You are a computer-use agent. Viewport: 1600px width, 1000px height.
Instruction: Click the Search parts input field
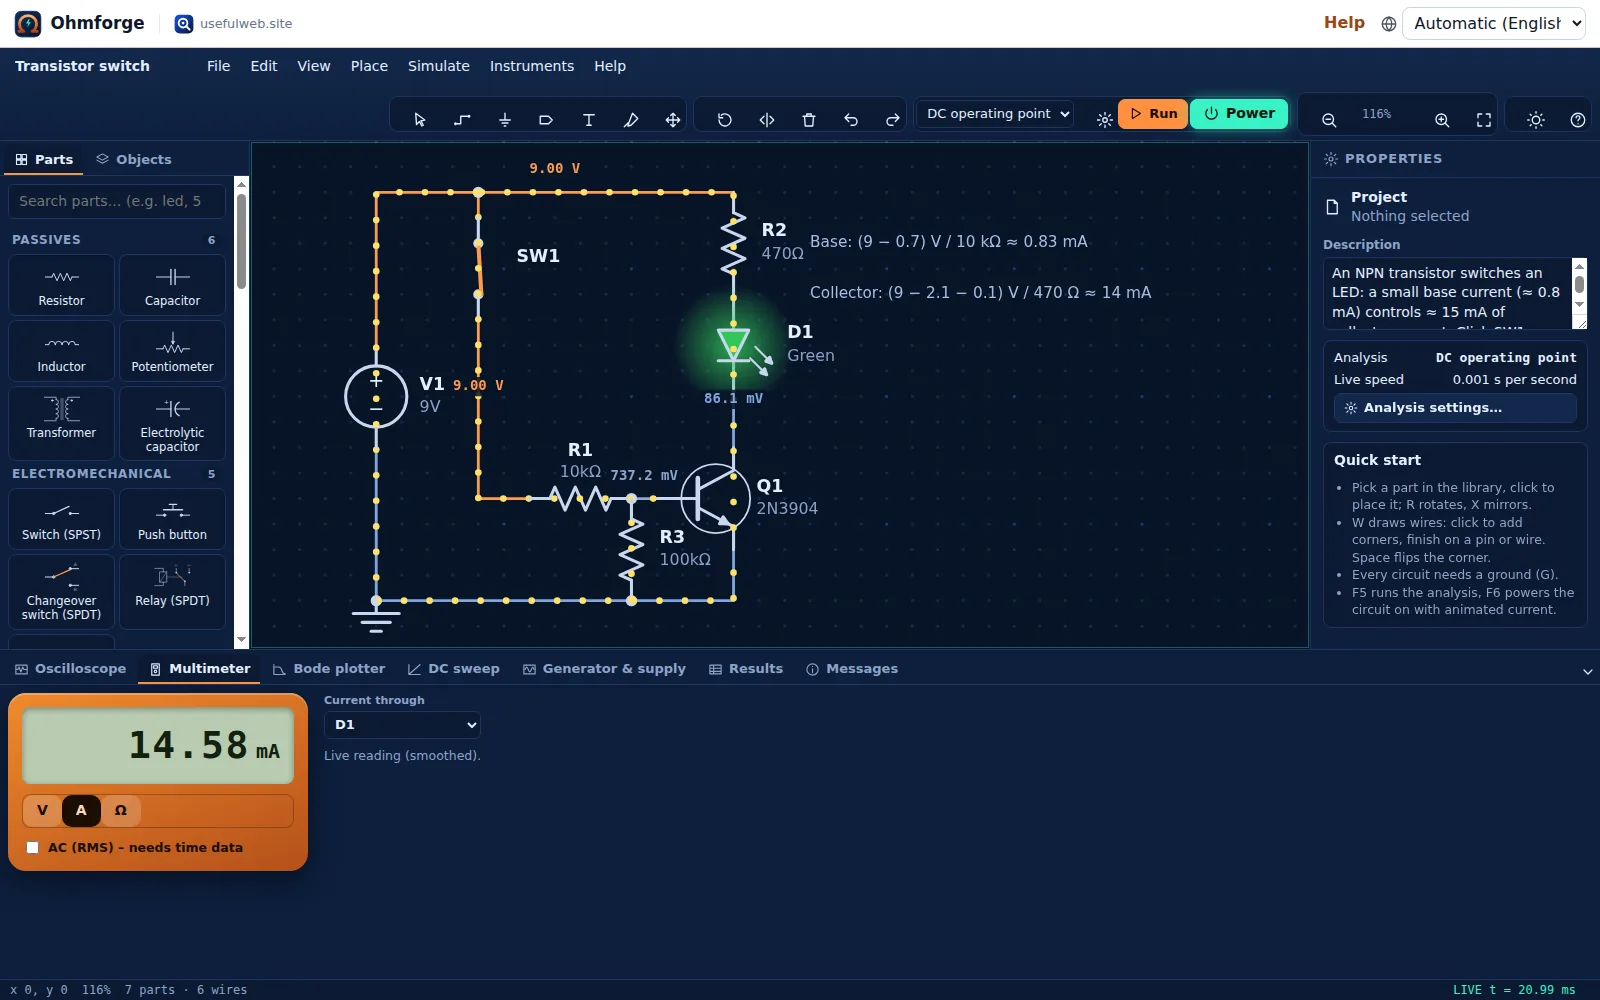point(116,201)
